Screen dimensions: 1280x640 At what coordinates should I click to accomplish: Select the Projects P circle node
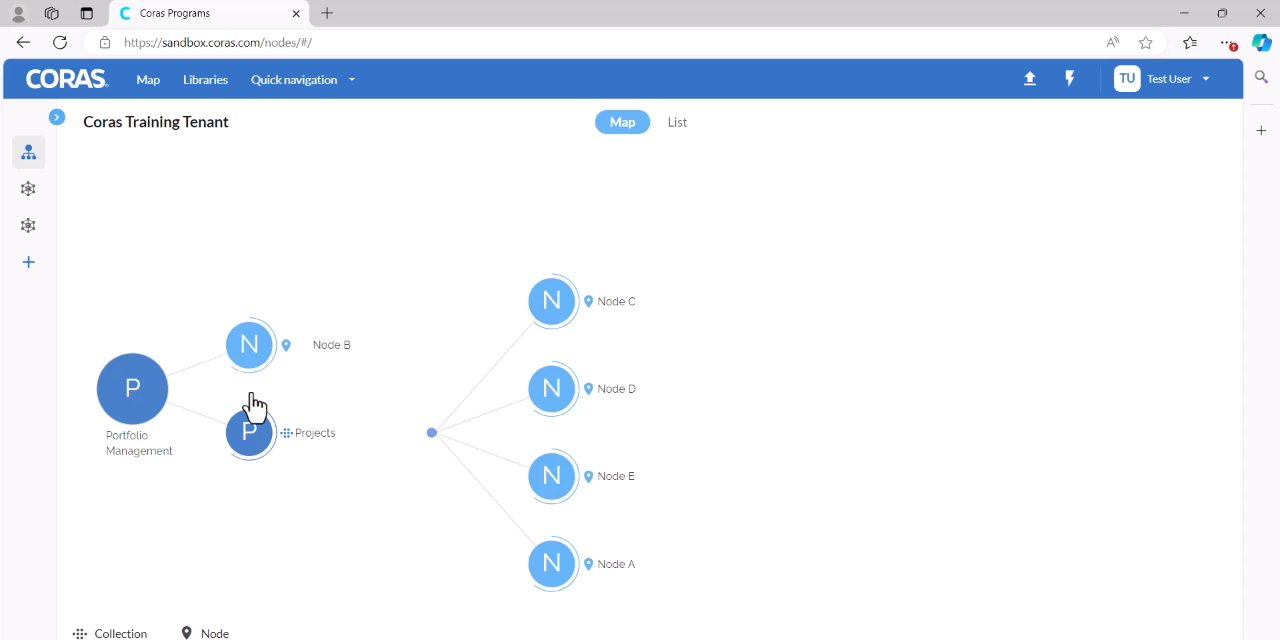pos(250,433)
